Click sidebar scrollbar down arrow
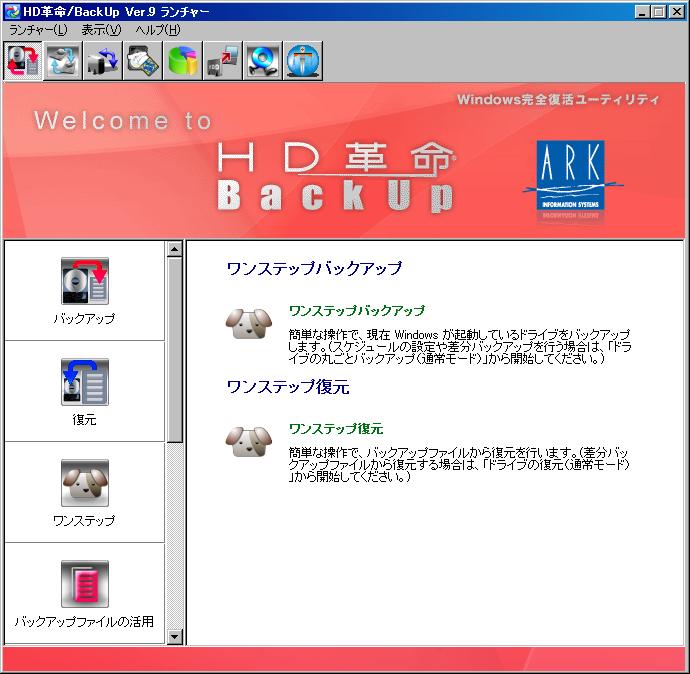This screenshot has width=690, height=674. click(175, 636)
